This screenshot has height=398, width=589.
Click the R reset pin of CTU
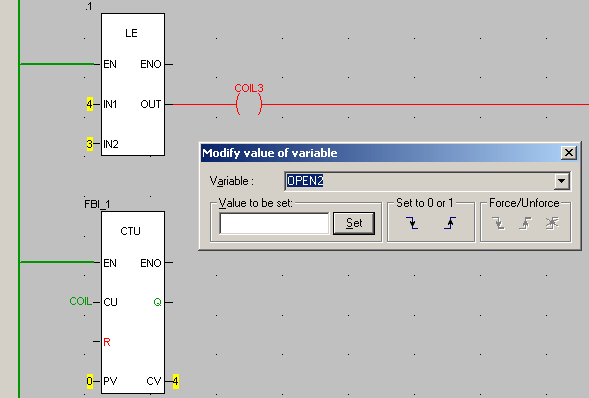click(x=107, y=342)
